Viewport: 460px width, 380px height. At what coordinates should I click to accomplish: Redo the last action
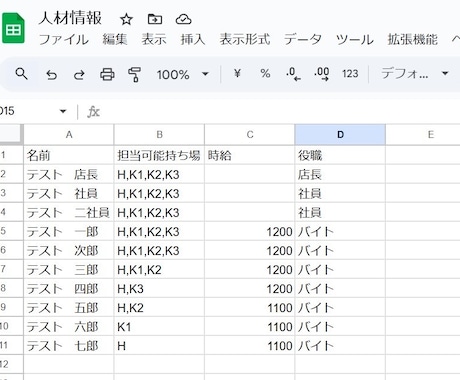tap(79, 74)
